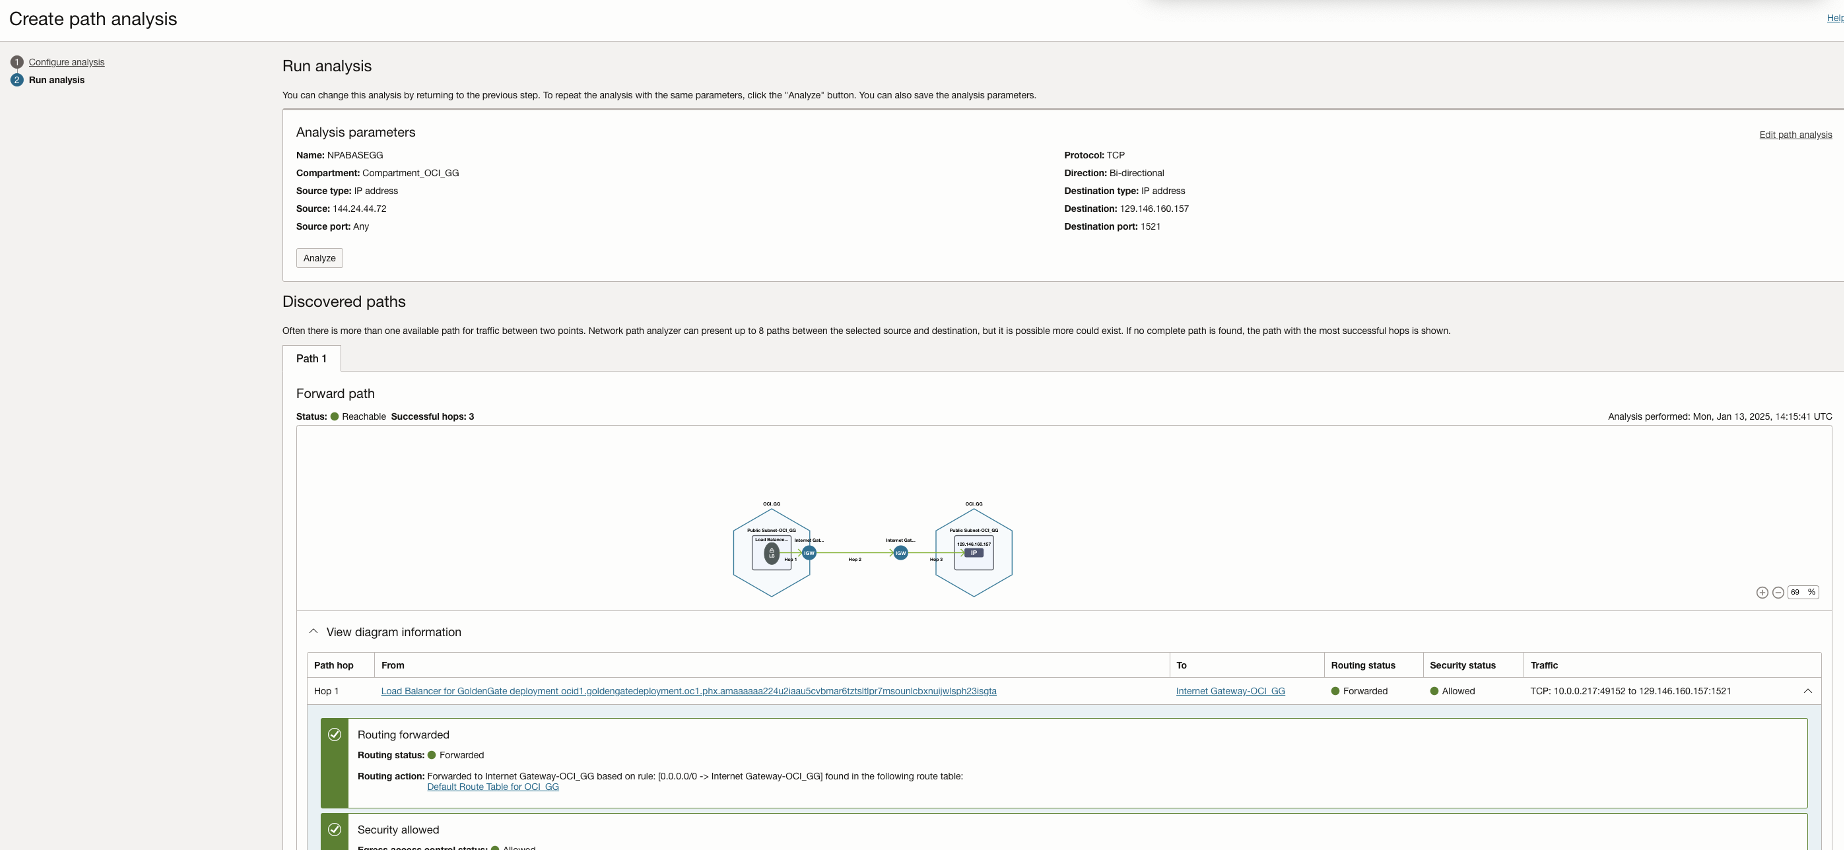The image size is (1844, 852).
Task: Click the Source 144.24.44.72 value
Action: click(x=360, y=209)
